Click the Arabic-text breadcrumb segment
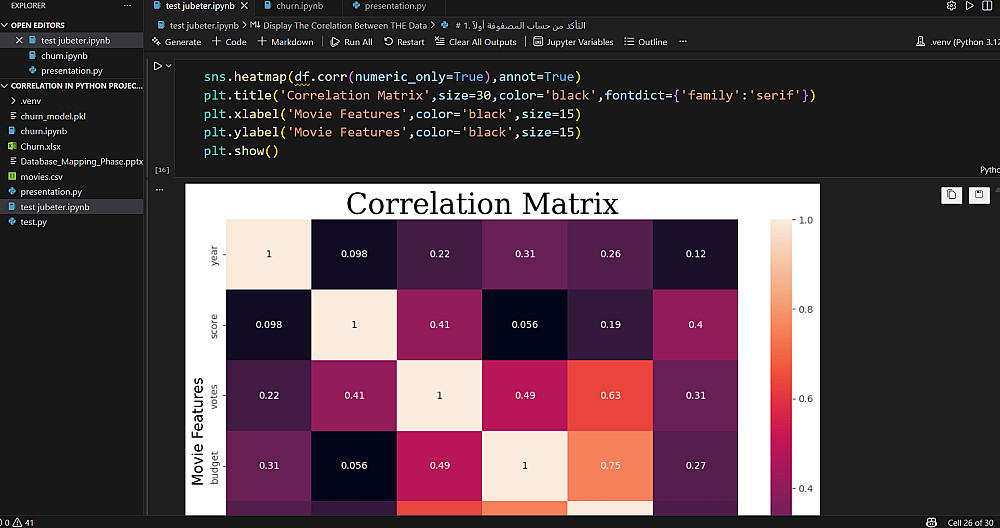Screen dimensions: 1000x528 [521, 26]
